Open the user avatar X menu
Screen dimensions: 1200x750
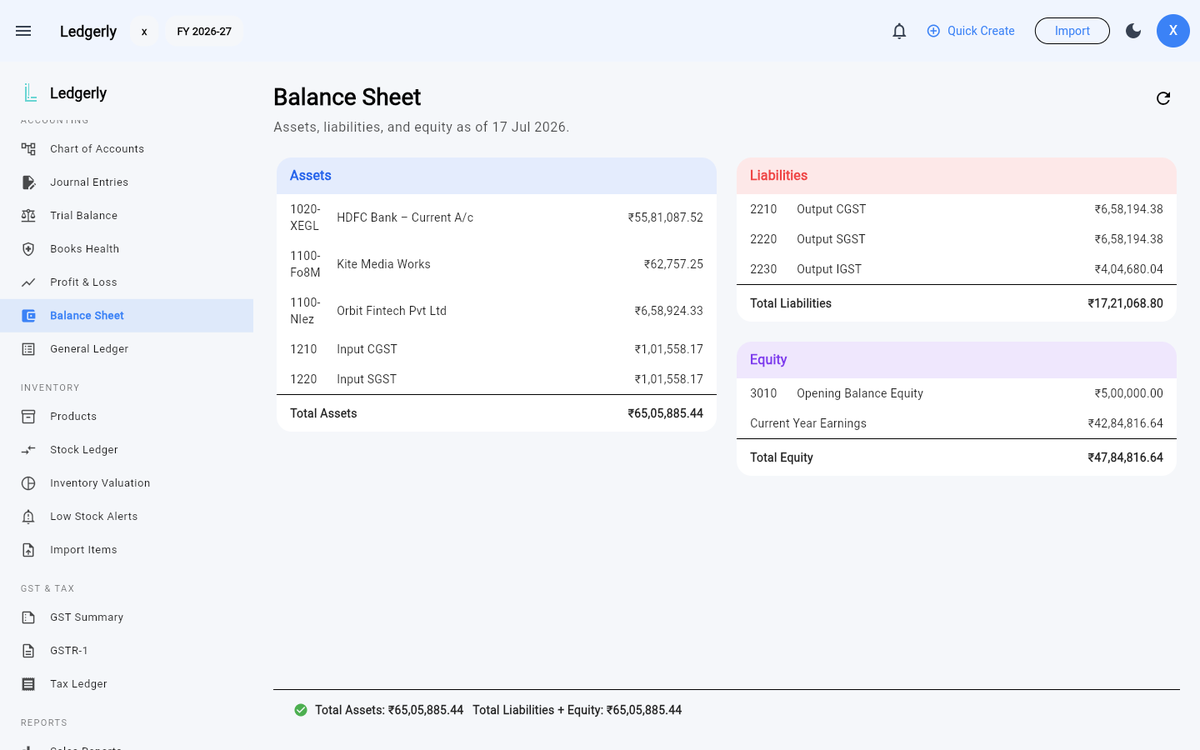pyautogui.click(x=1173, y=31)
